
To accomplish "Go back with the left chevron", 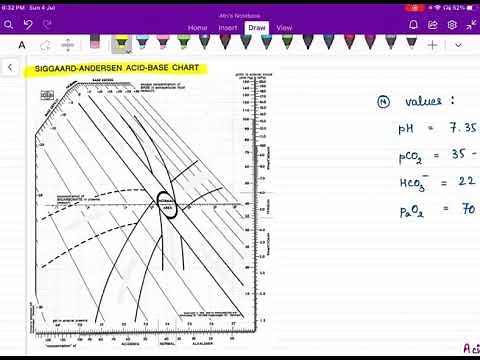I will pyautogui.click(x=10, y=68).
